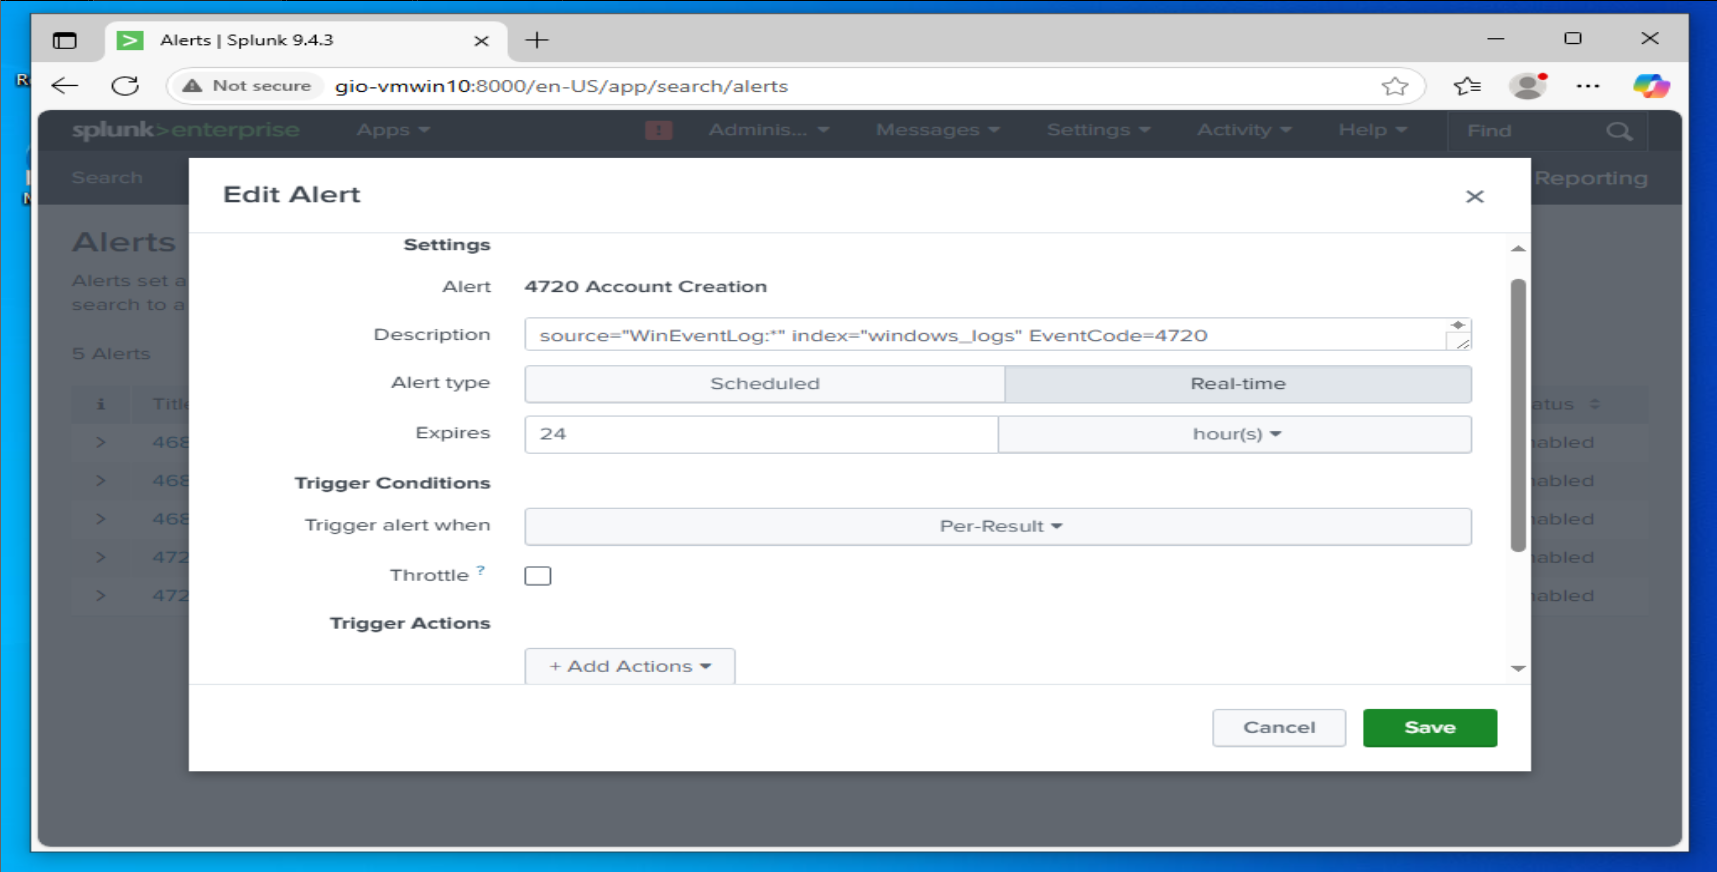Click the browser back arrow

(x=65, y=86)
